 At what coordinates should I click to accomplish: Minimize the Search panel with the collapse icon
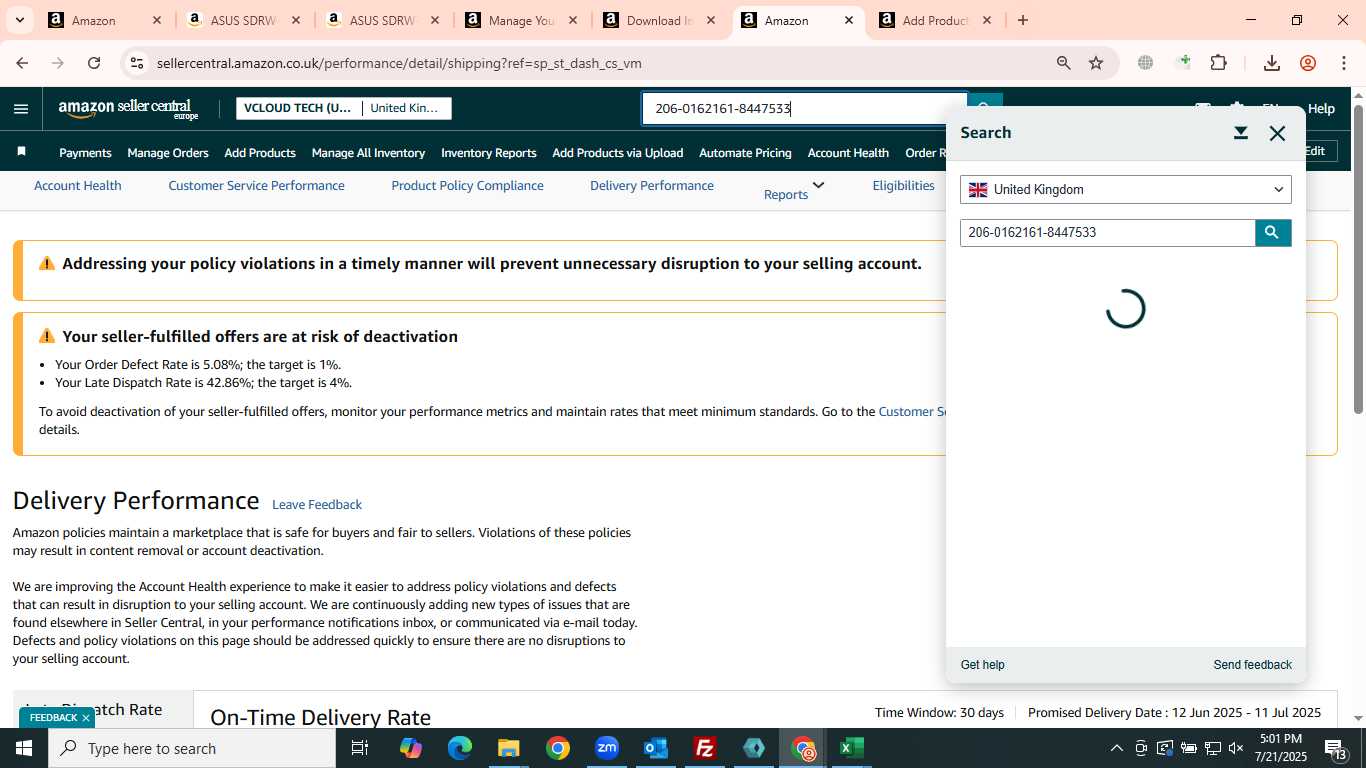pos(1240,133)
